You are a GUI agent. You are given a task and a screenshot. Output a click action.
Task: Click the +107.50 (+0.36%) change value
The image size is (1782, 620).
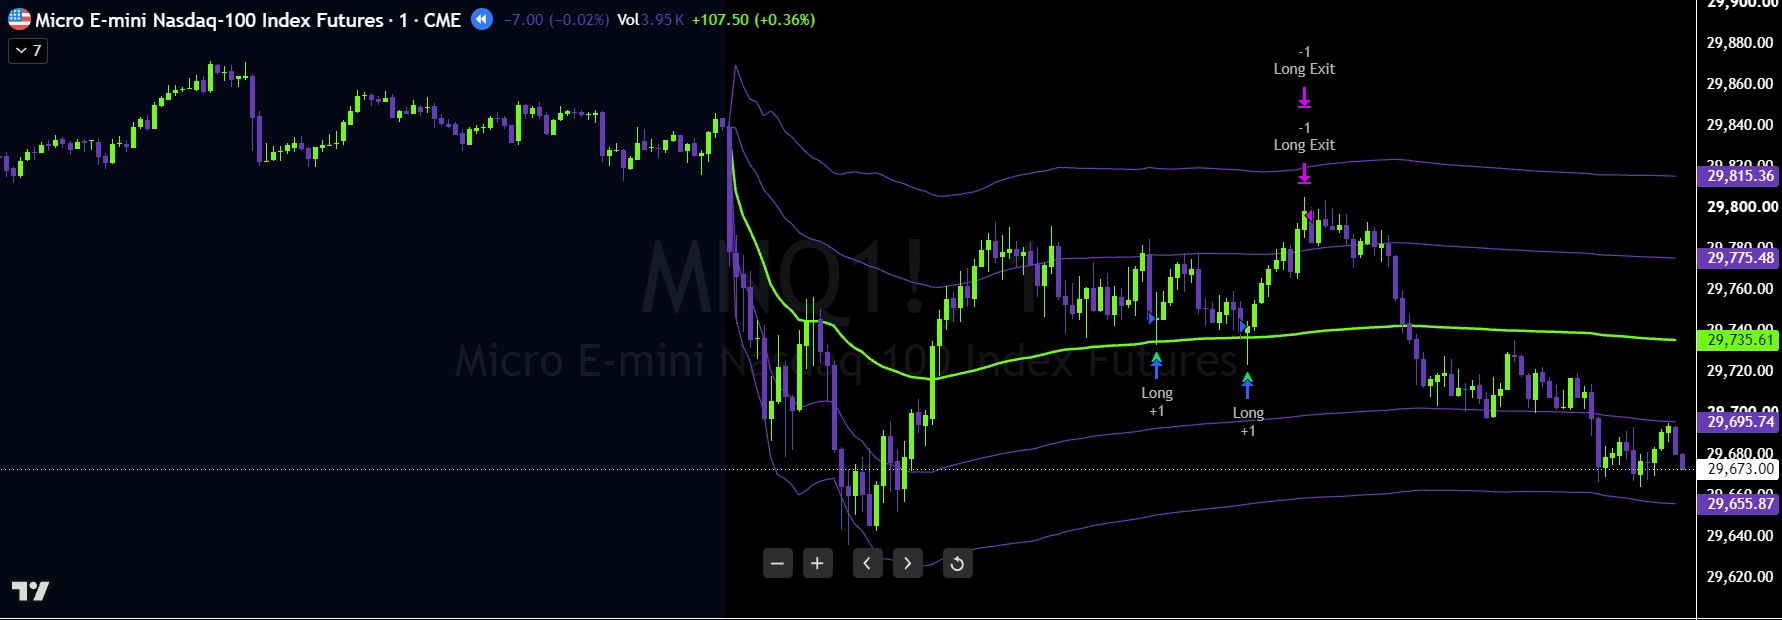(753, 20)
